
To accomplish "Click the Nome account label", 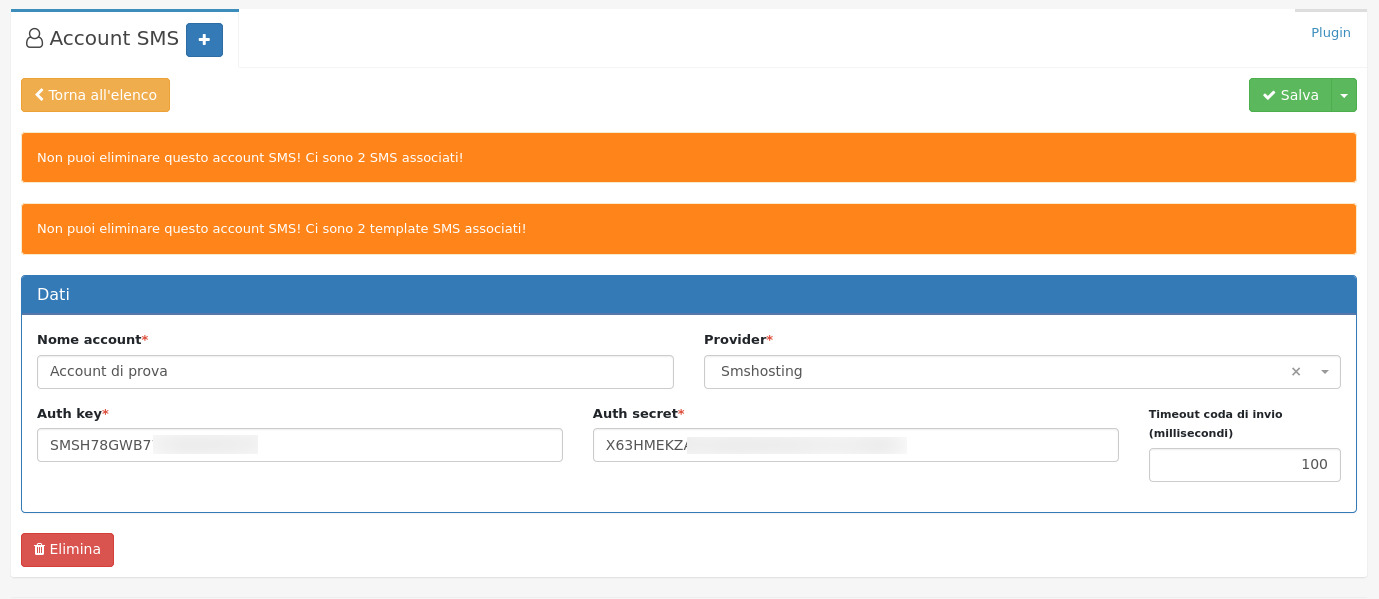I will click(x=89, y=340).
